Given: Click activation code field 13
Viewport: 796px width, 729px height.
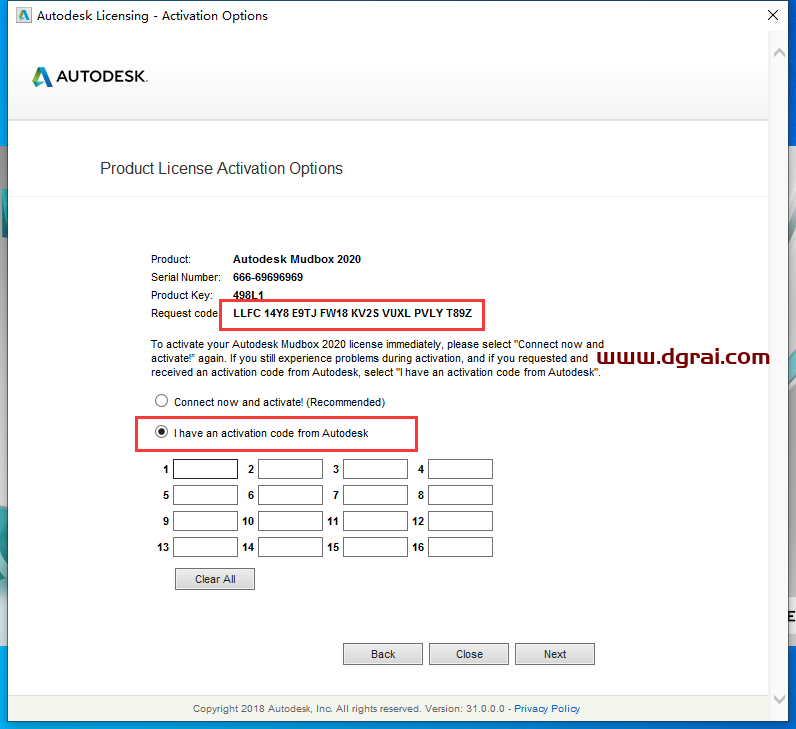Looking at the screenshot, I should coord(205,547).
